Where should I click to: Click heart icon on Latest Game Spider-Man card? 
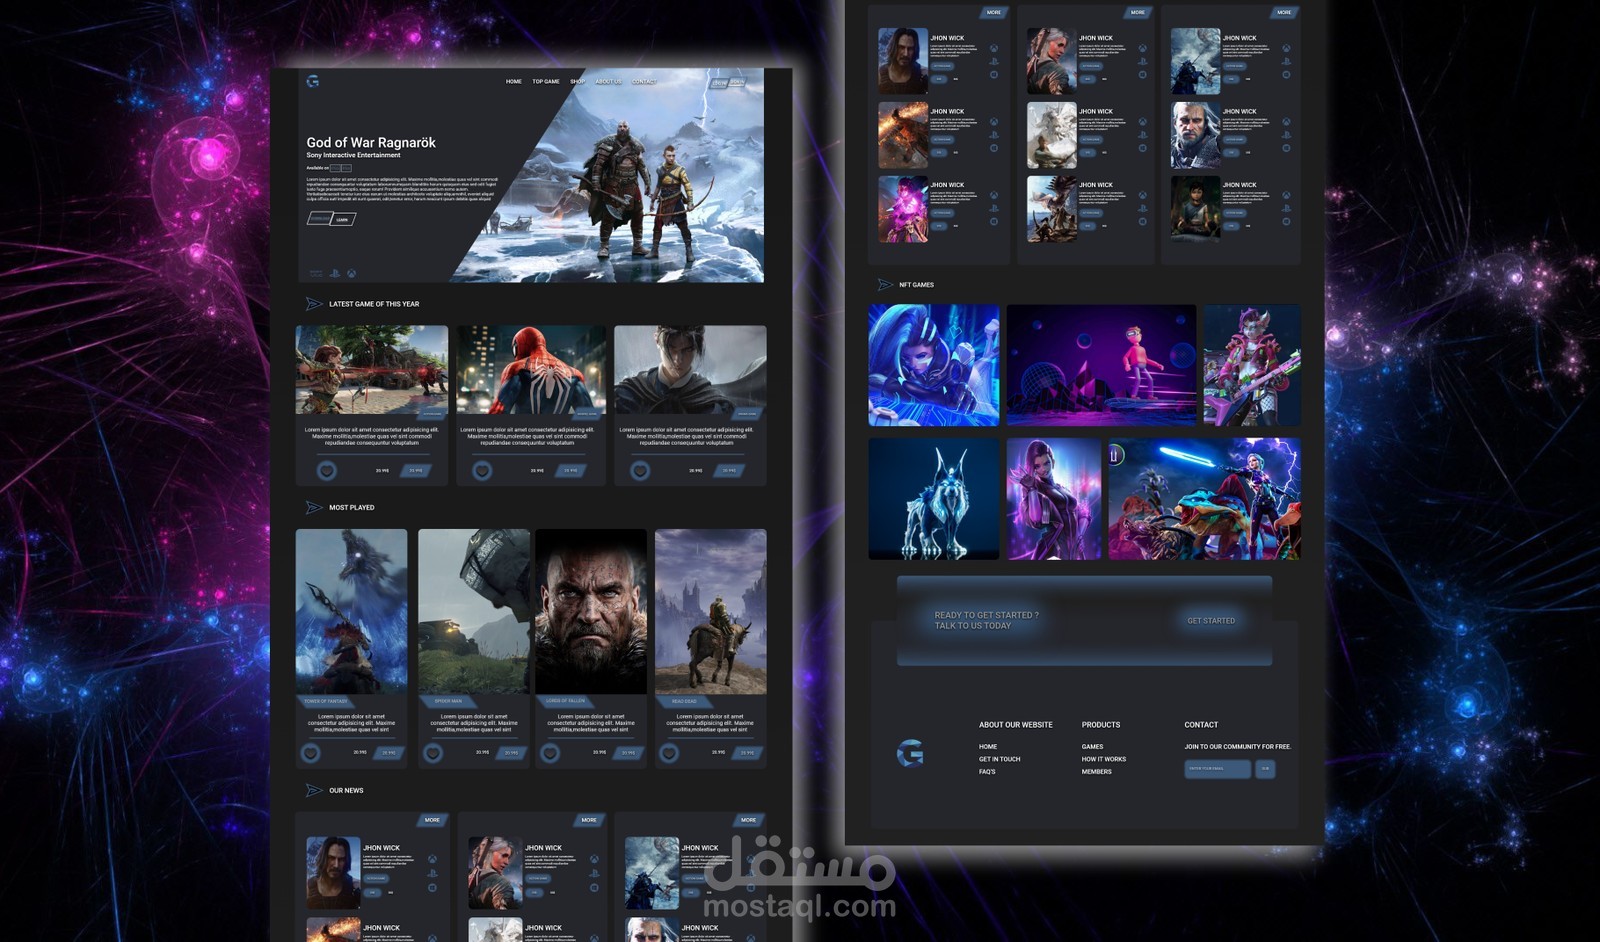tap(482, 470)
